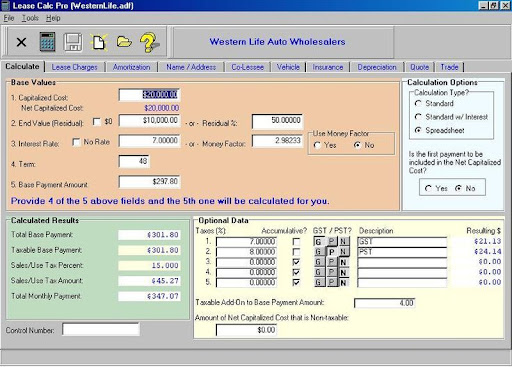Select the N button for tax row 3
Screen dimensions: 512x367
343,262
